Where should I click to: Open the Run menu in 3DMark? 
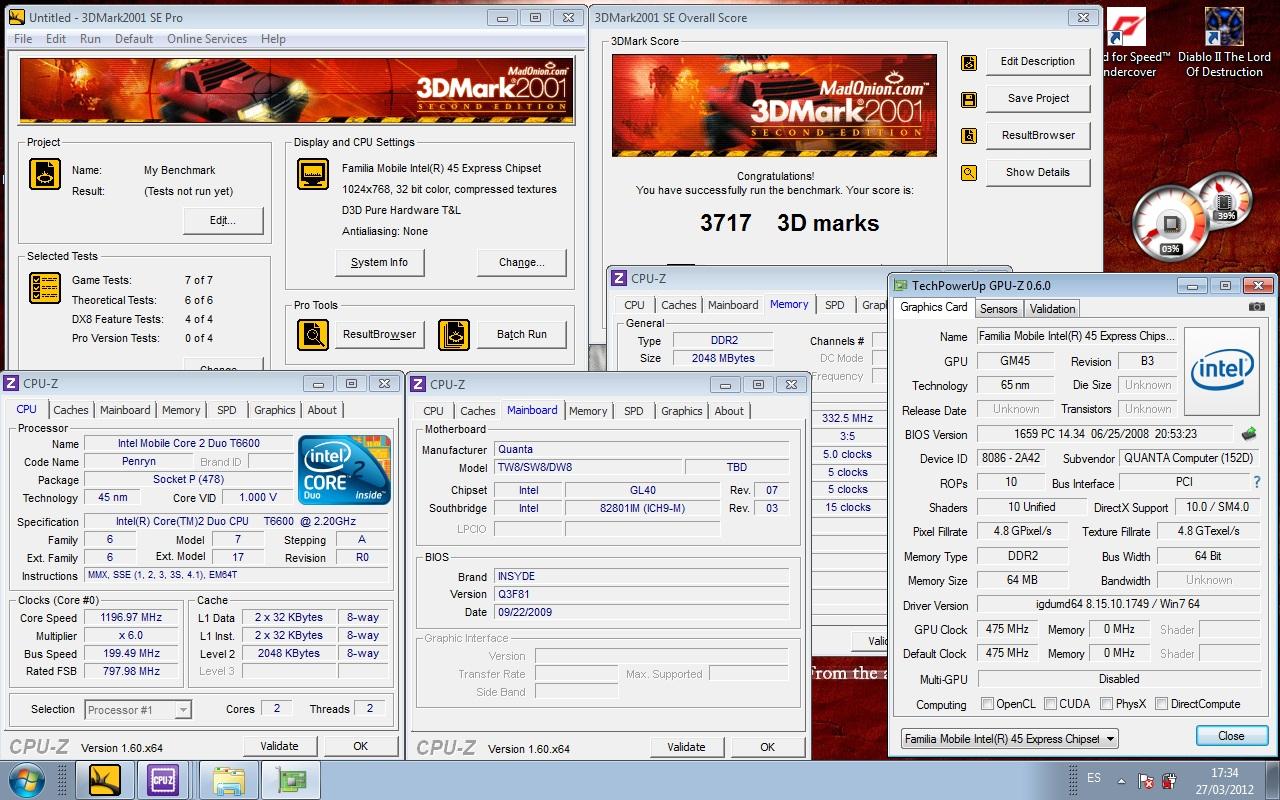90,39
